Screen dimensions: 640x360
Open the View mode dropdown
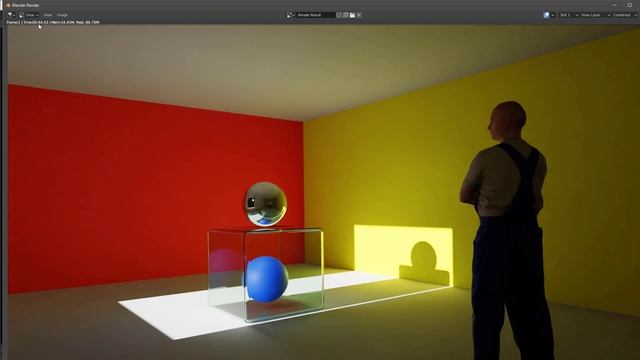pos(29,15)
